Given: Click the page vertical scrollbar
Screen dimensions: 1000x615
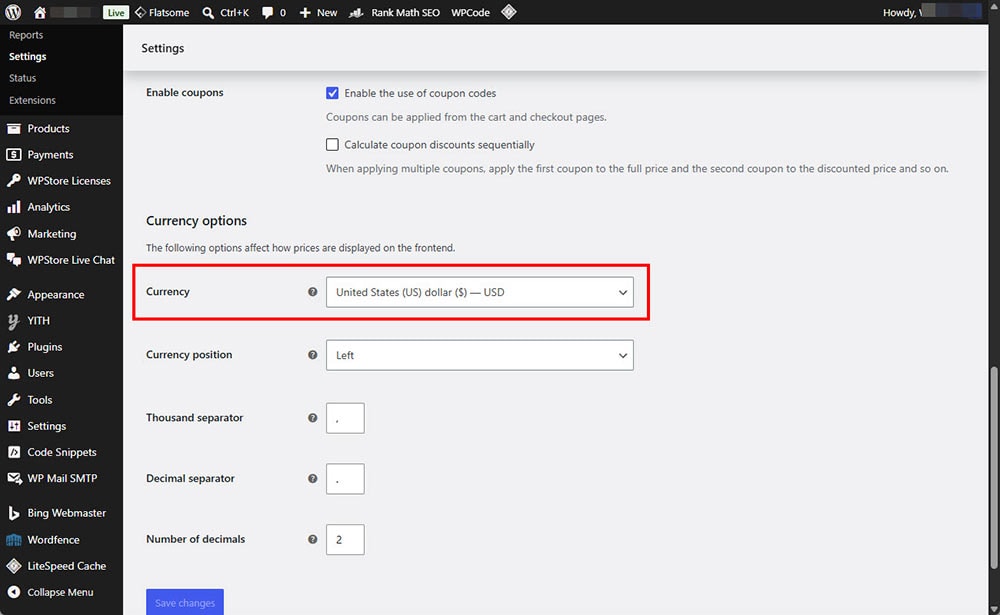Looking at the screenshot, I should (x=994, y=467).
